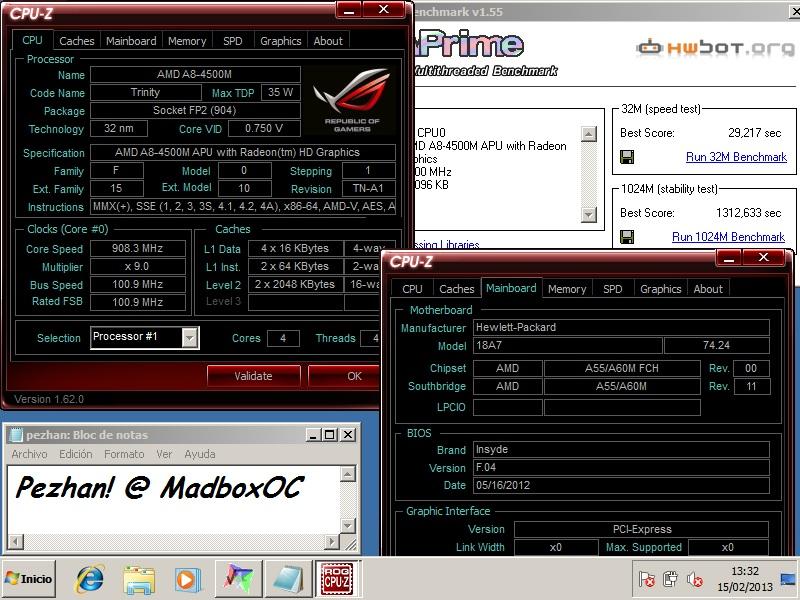
Task: Click the motherboard Model value 18A7
Action: [568, 345]
